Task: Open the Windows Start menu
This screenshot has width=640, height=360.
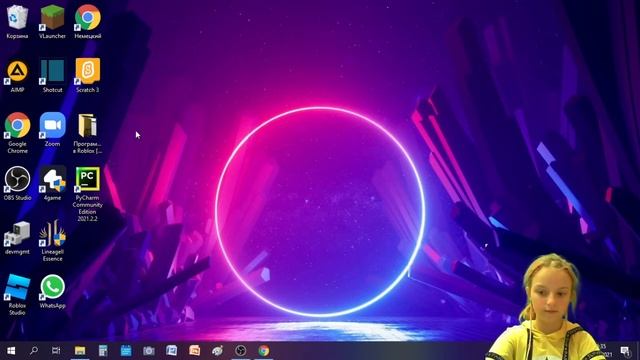Action: point(11,351)
